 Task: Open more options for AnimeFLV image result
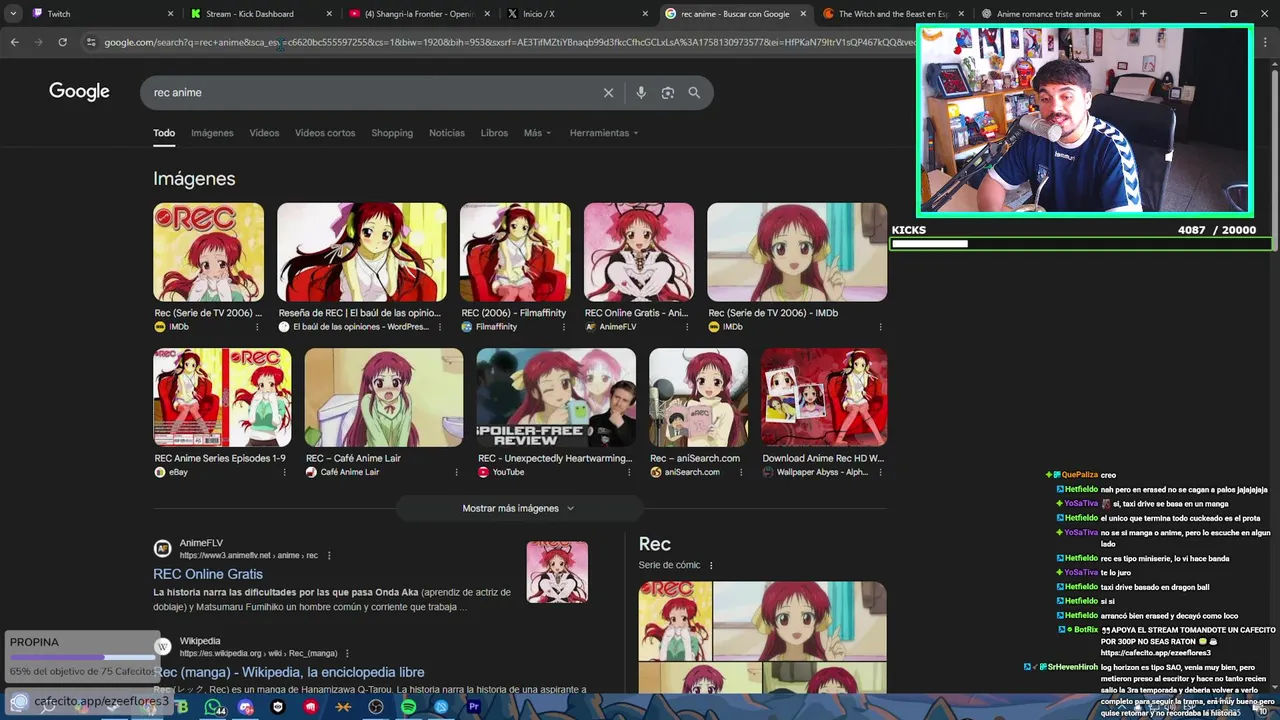pos(686,327)
